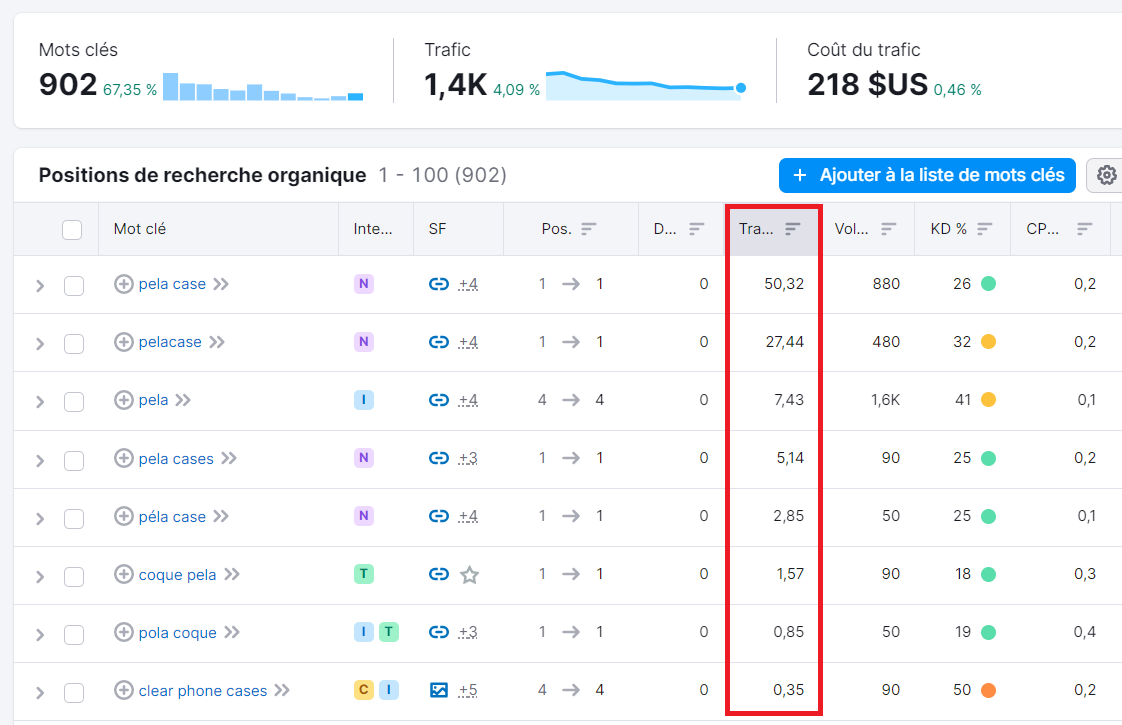This screenshot has width=1122, height=725.
Task: Click plus icon beside 'pela case' keyword
Action: tap(123, 284)
